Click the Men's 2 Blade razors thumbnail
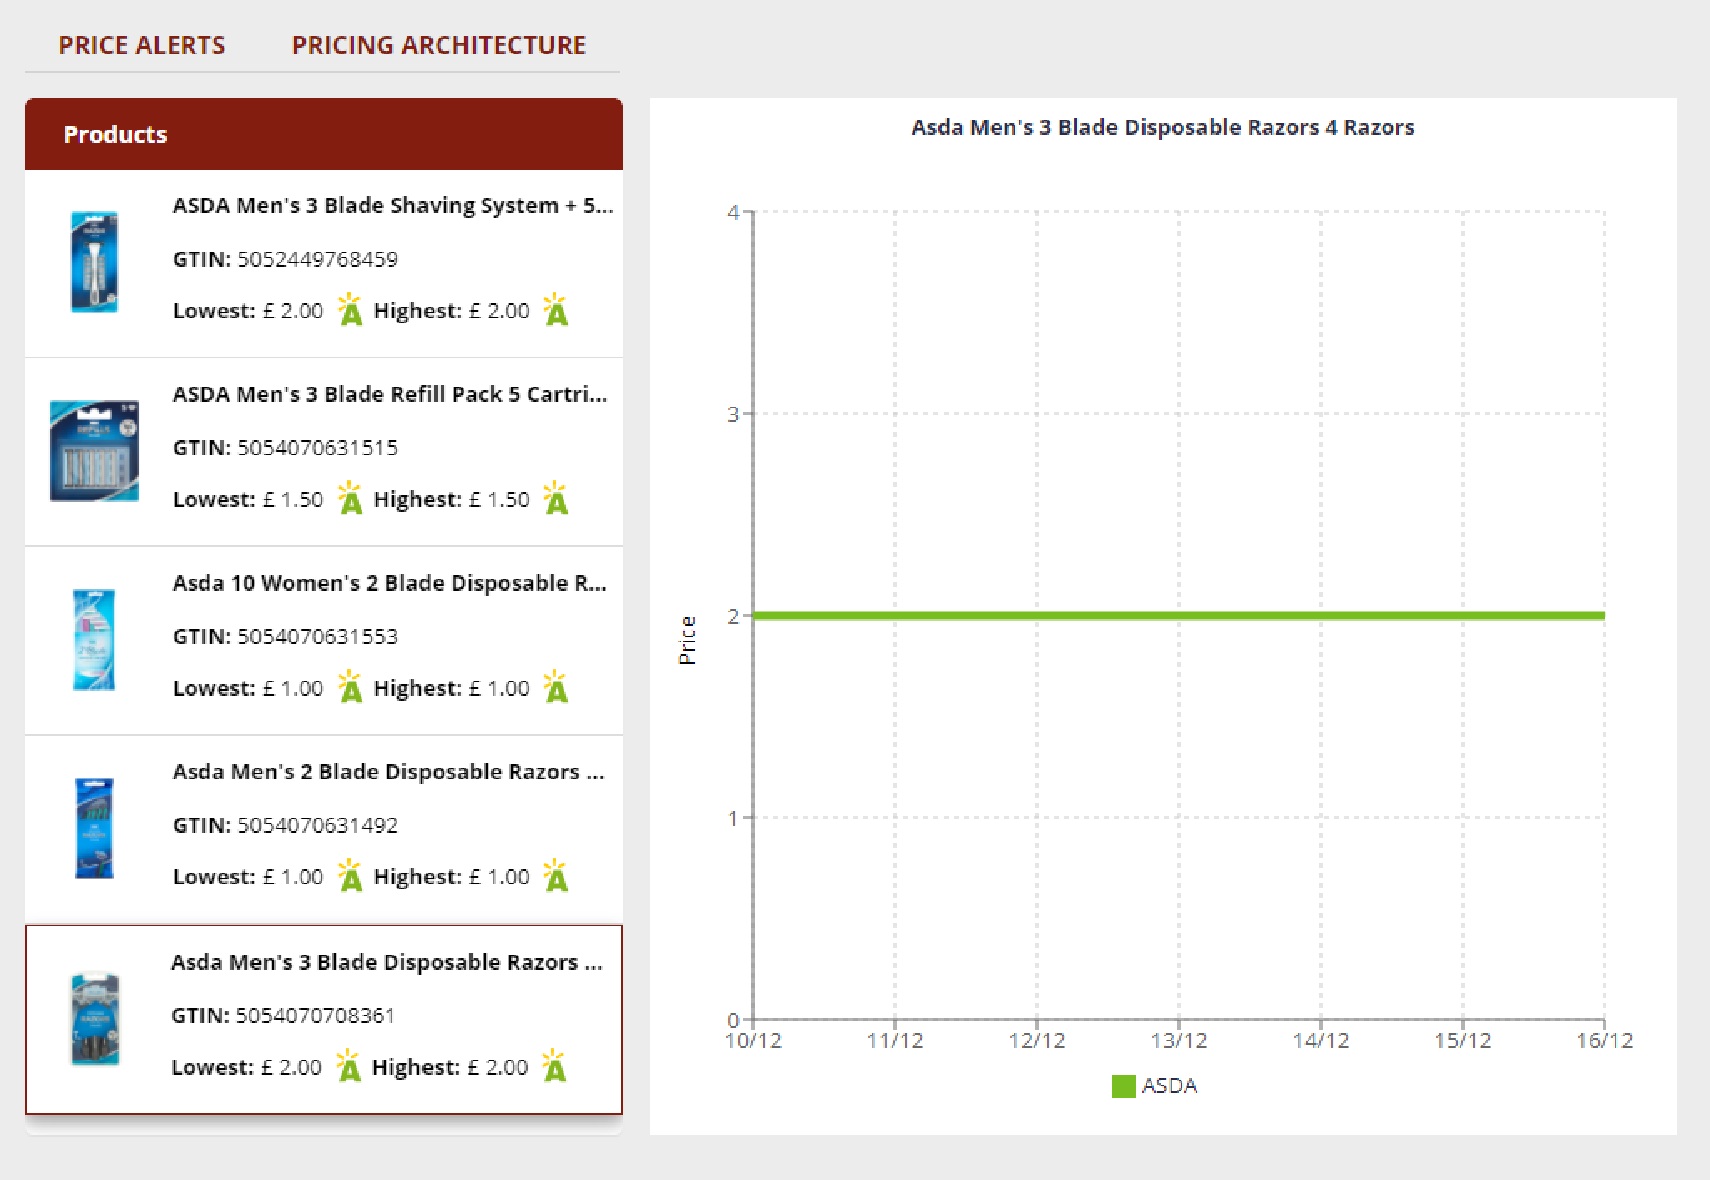Image resolution: width=1710 pixels, height=1180 pixels. 94,829
